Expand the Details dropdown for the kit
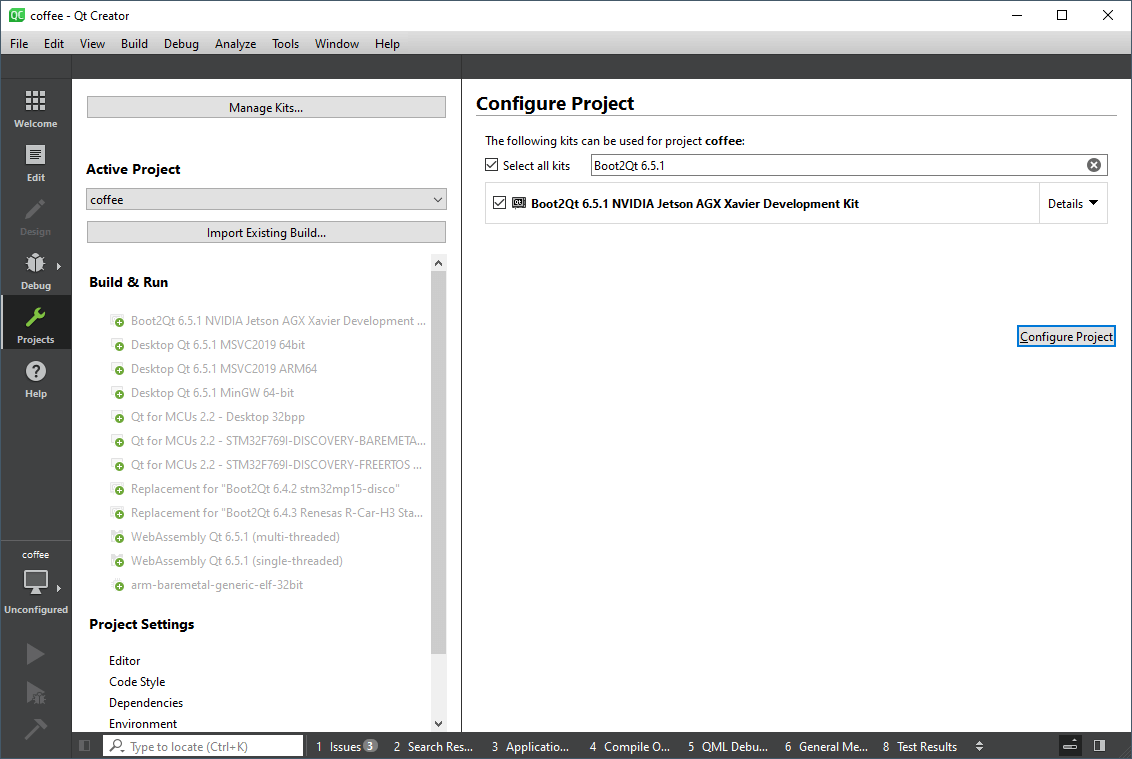 tap(1072, 203)
